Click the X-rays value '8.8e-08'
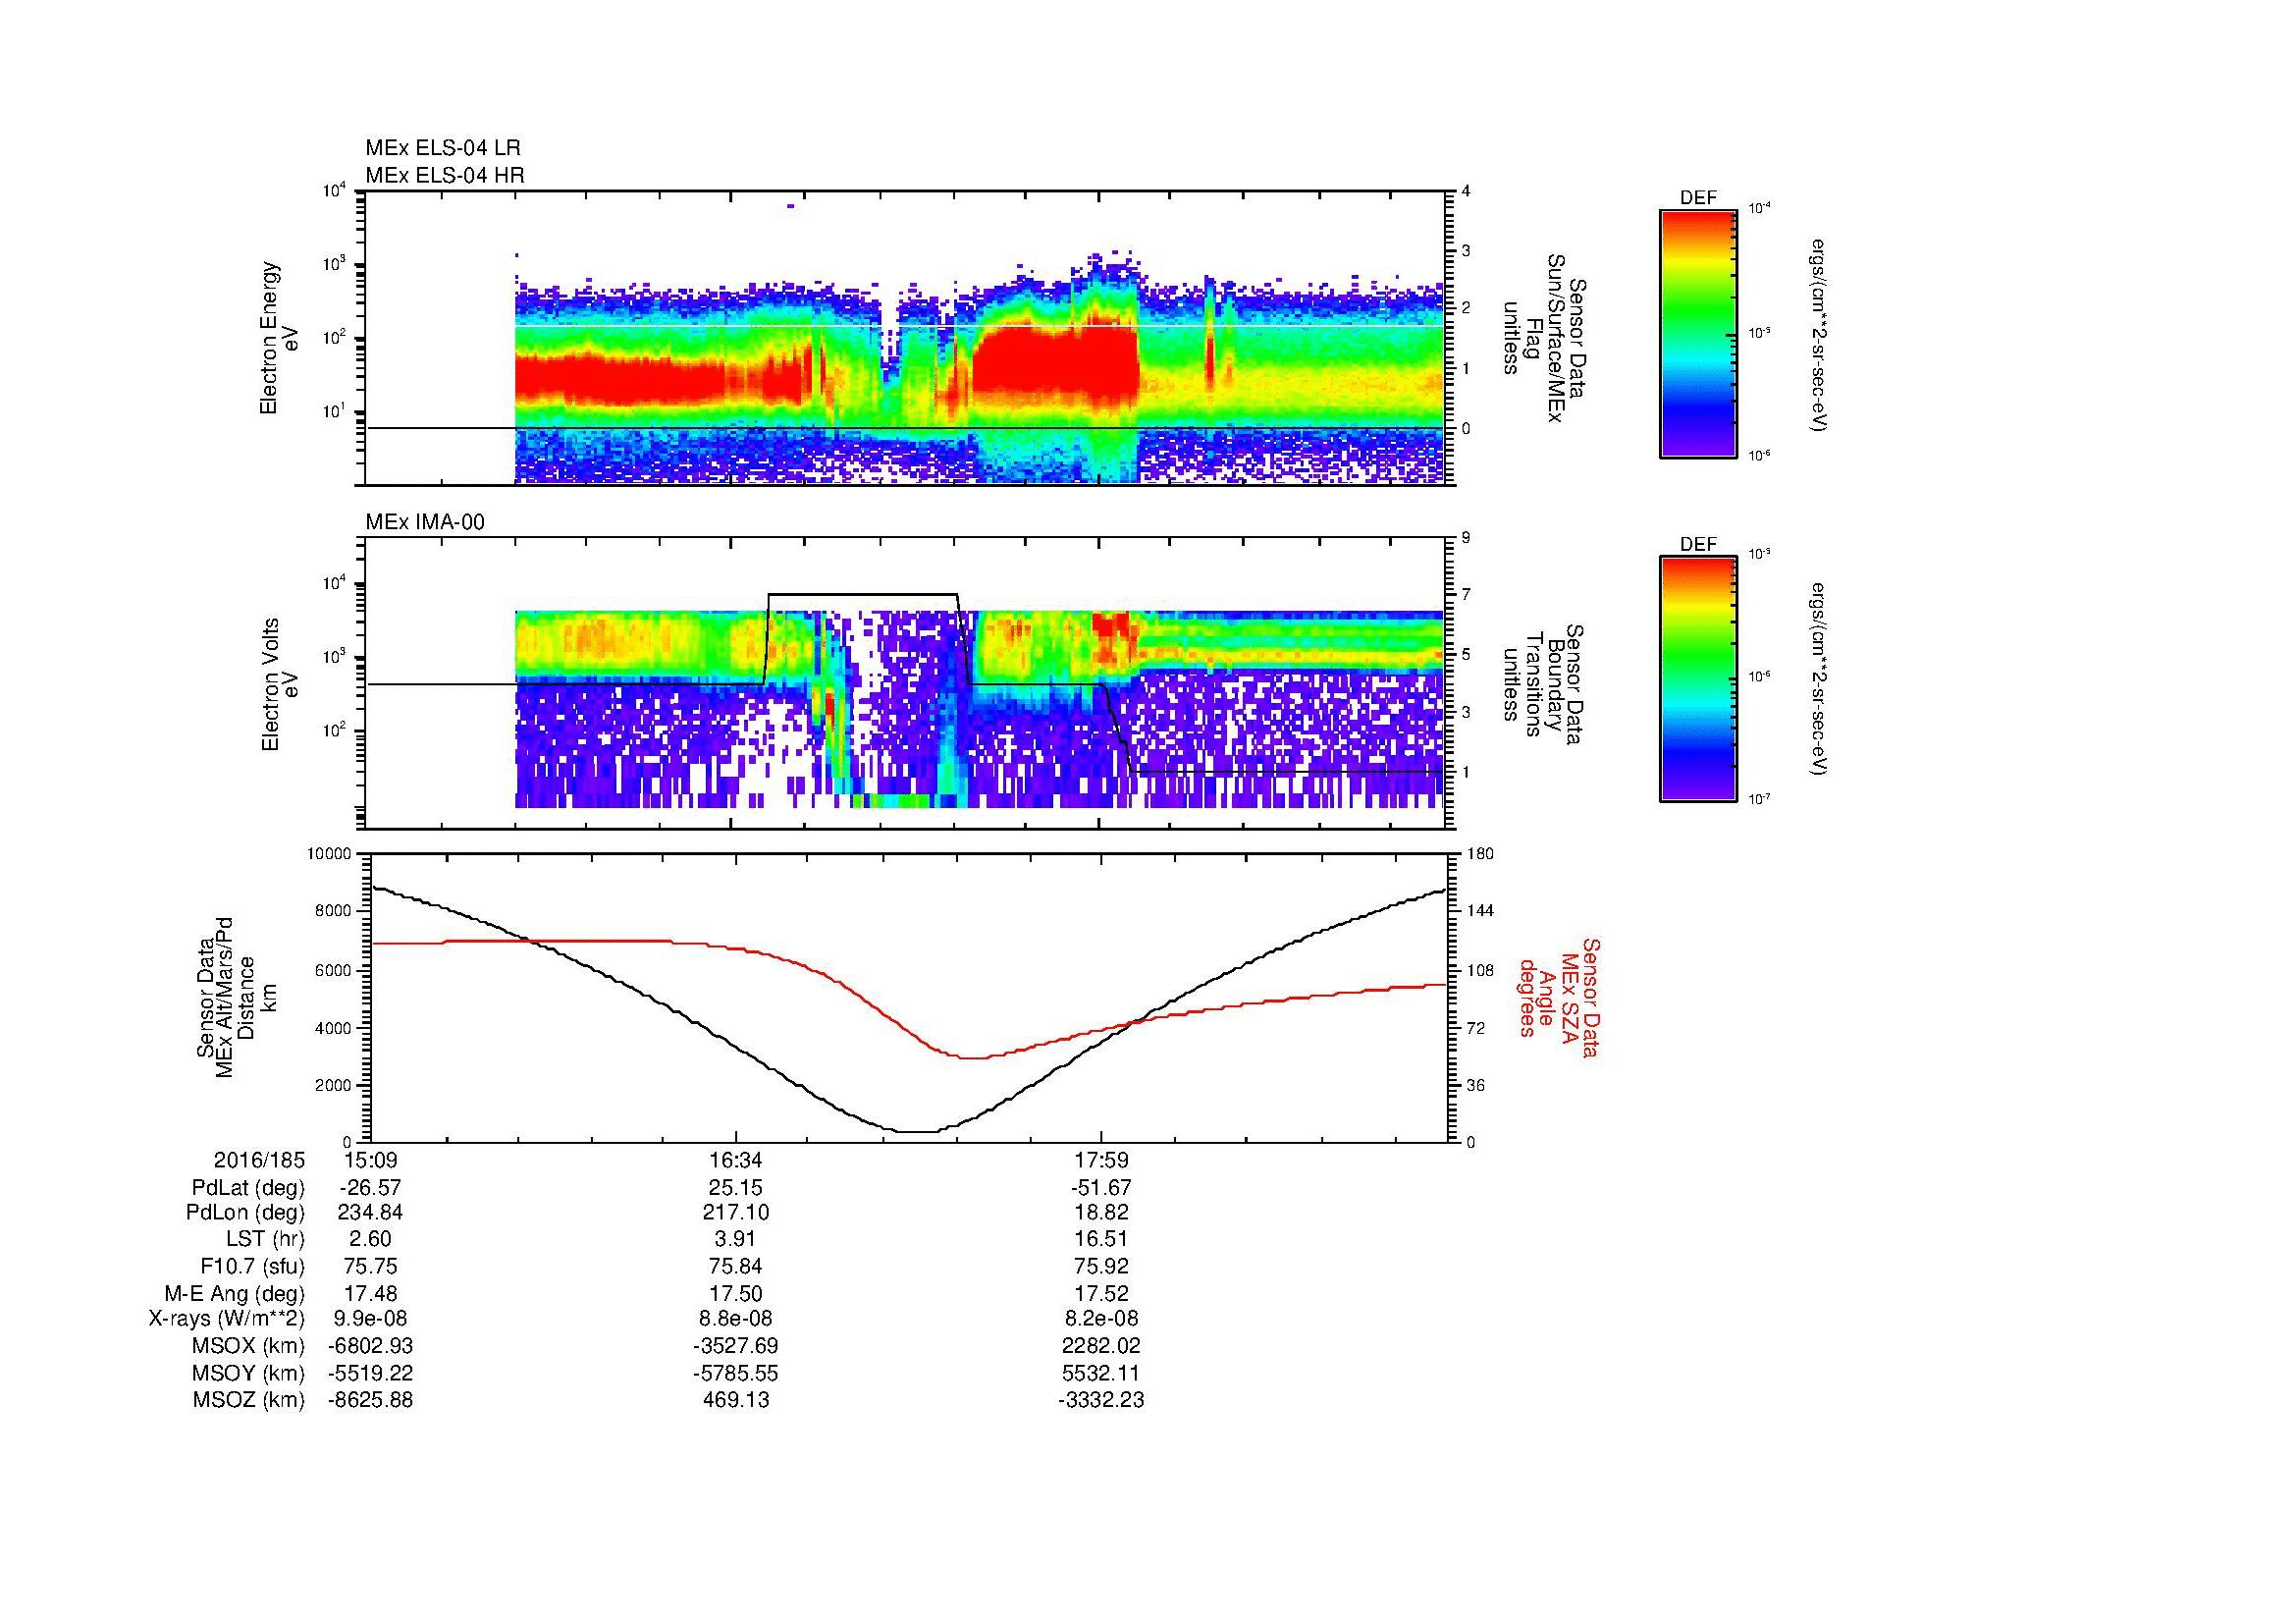 click(736, 1319)
